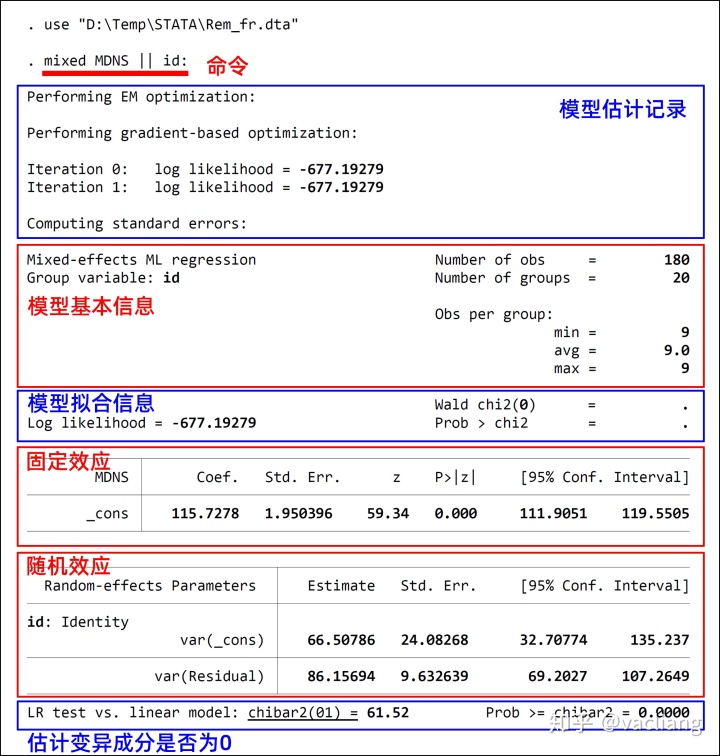Click the "Coef." column header
This screenshot has height=756, width=720.
point(217,477)
